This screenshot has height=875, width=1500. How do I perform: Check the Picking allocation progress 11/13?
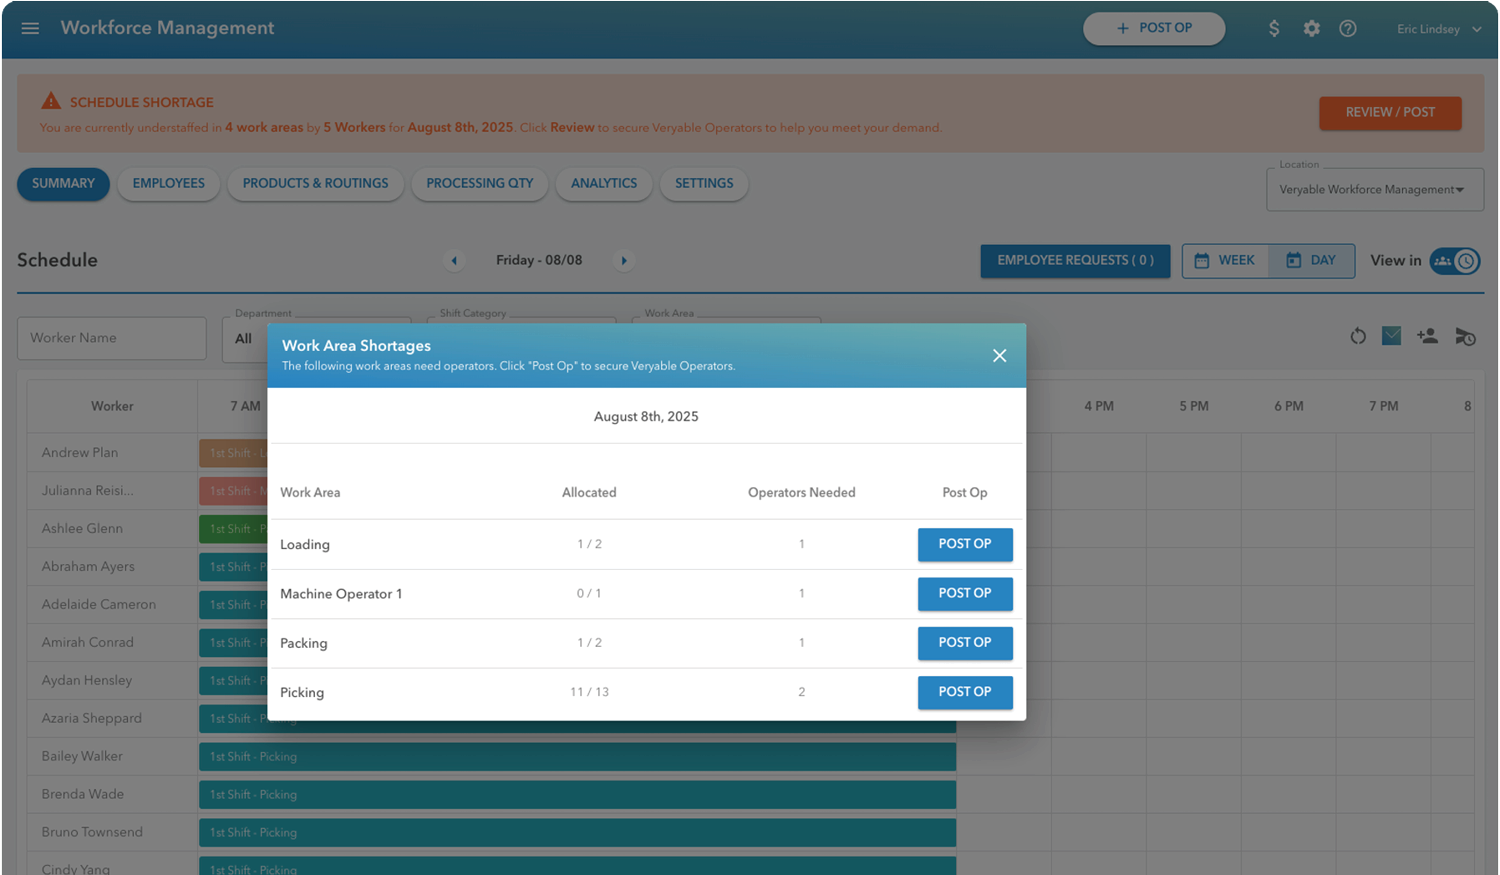coord(589,692)
